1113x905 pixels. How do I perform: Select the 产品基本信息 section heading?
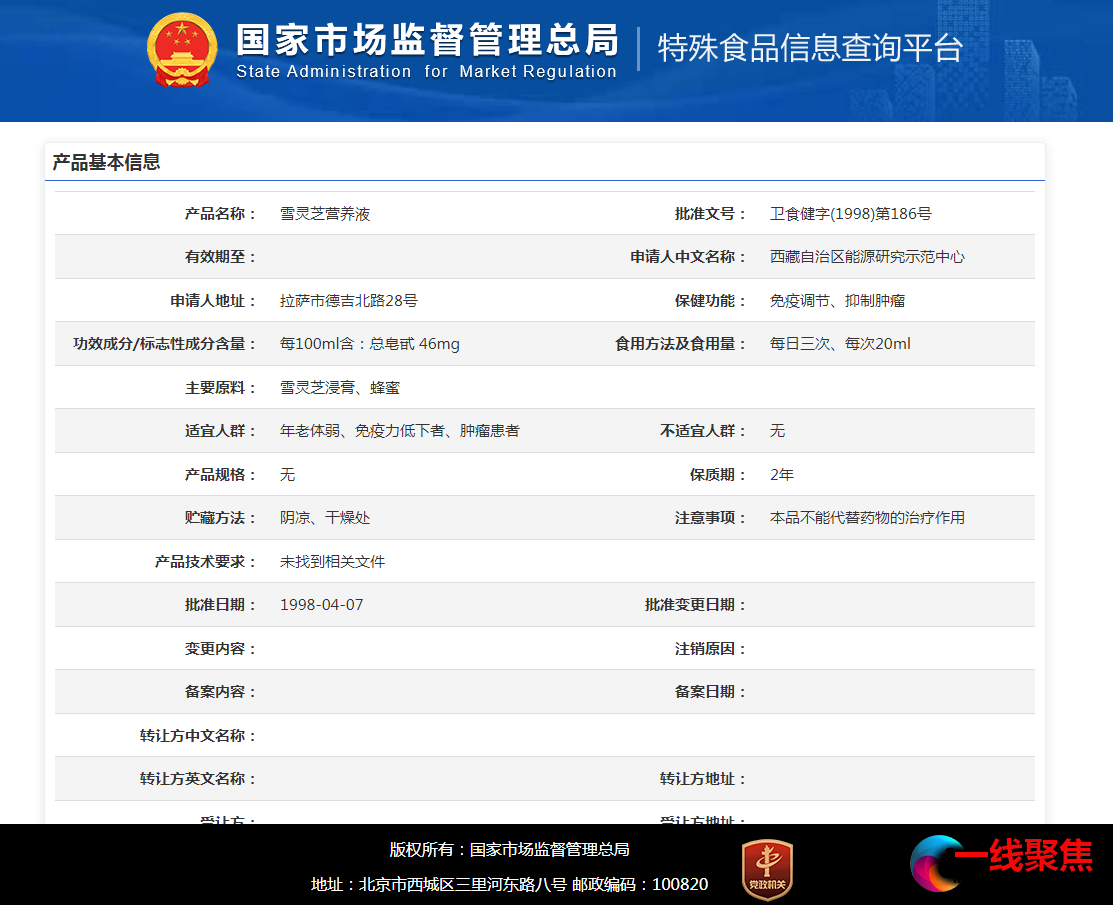click(106, 162)
